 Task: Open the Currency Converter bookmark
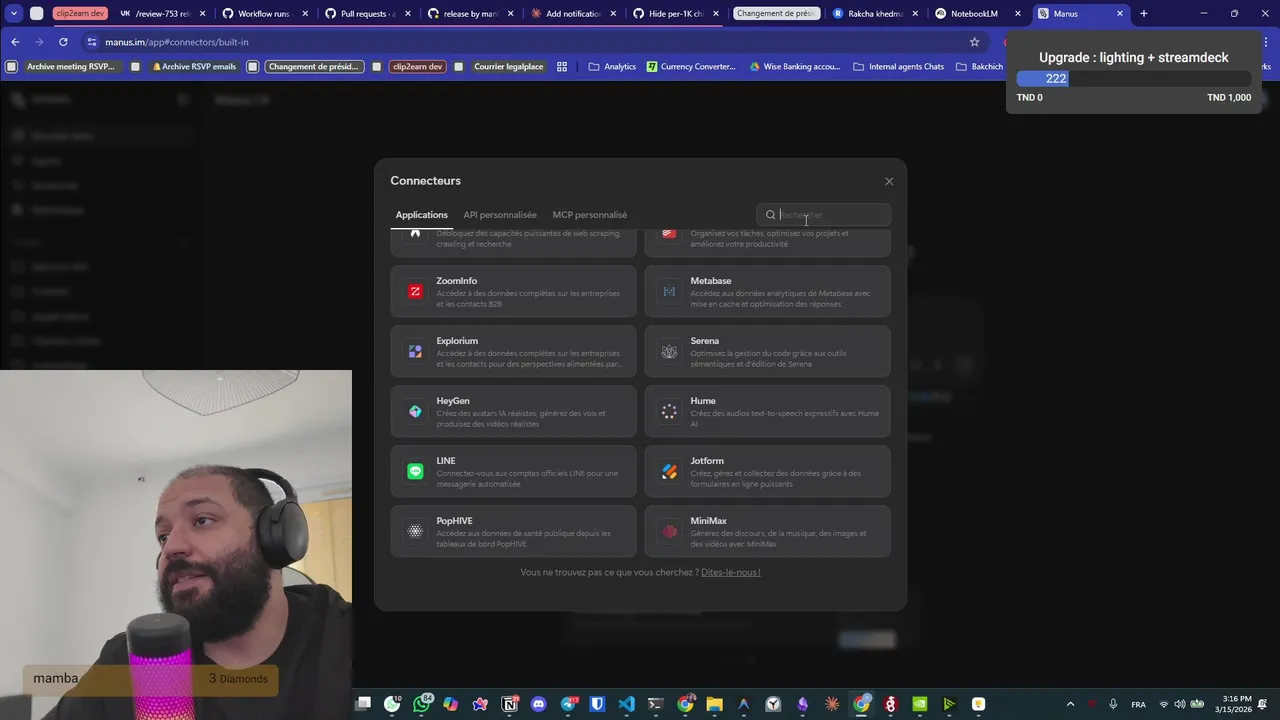pyautogui.click(x=690, y=67)
